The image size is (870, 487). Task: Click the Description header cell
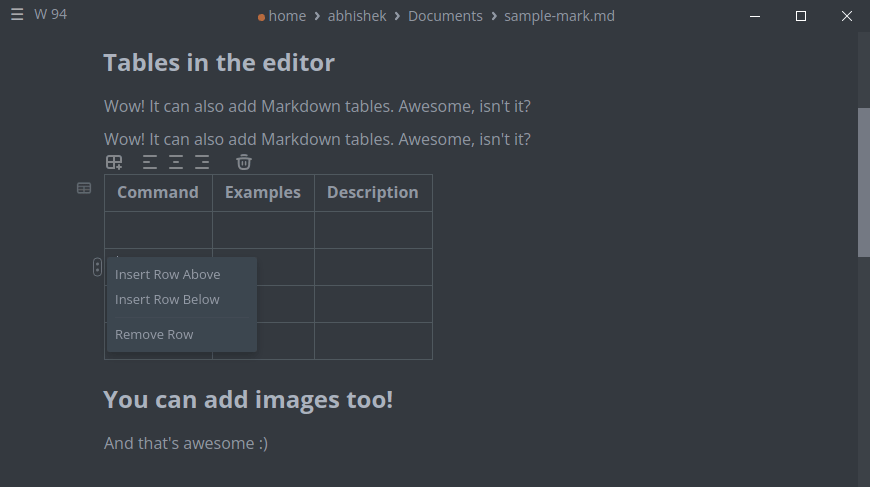click(x=373, y=193)
